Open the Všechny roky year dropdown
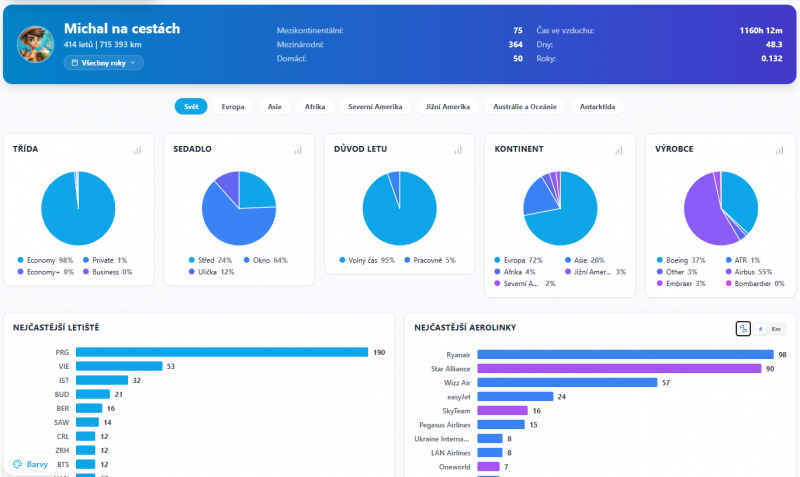The height and width of the screenshot is (477, 800). coord(104,63)
